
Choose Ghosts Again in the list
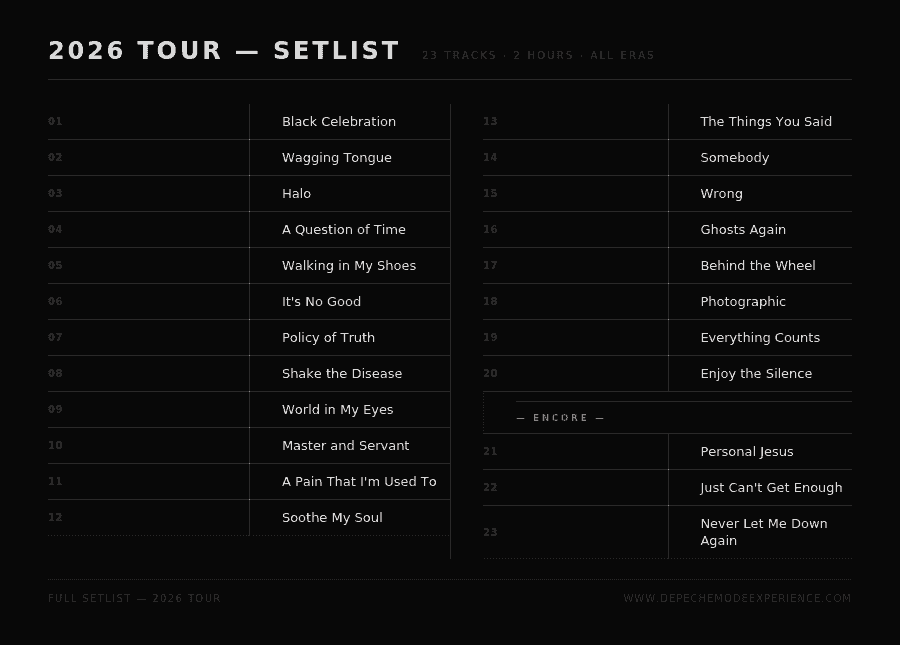743,230
